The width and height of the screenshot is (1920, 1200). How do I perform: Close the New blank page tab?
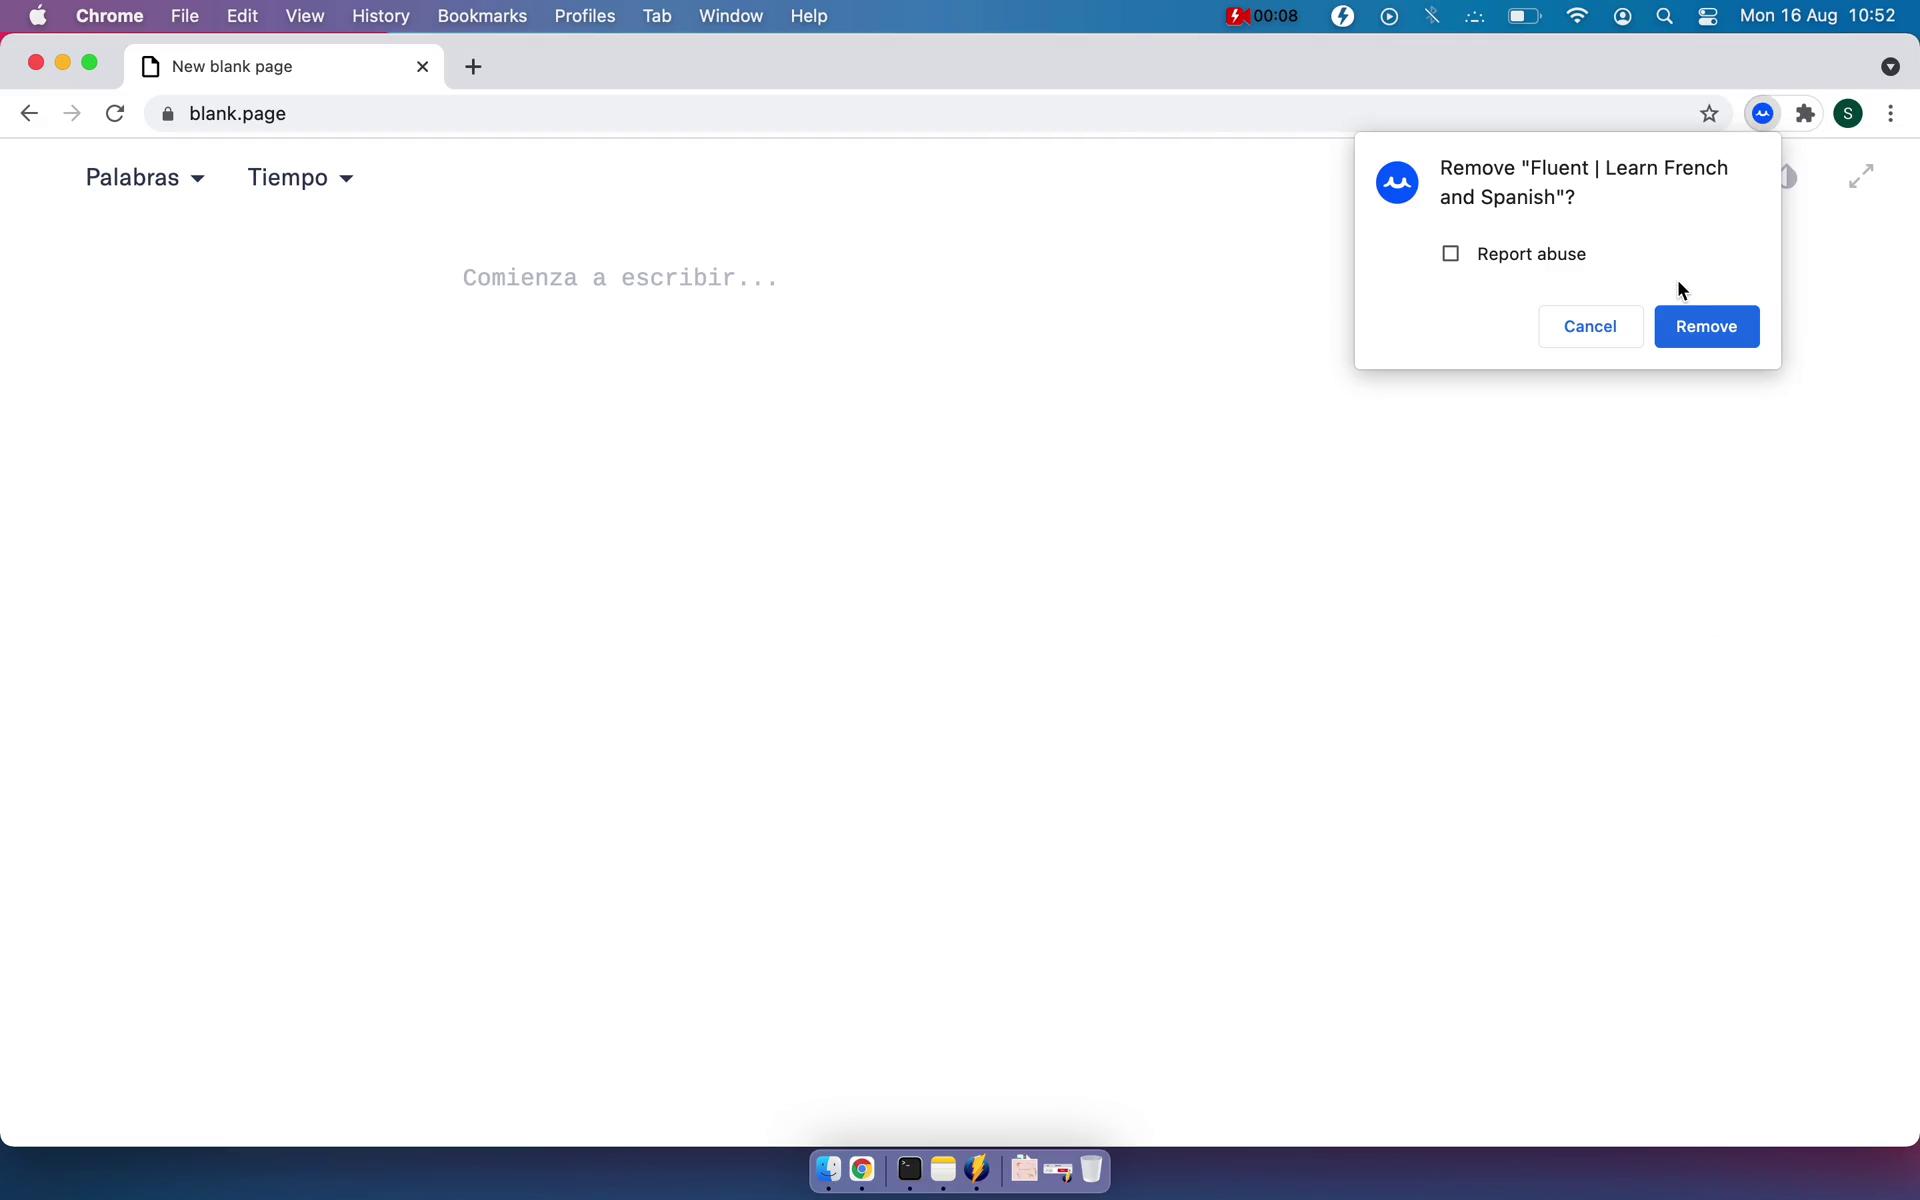tap(422, 67)
